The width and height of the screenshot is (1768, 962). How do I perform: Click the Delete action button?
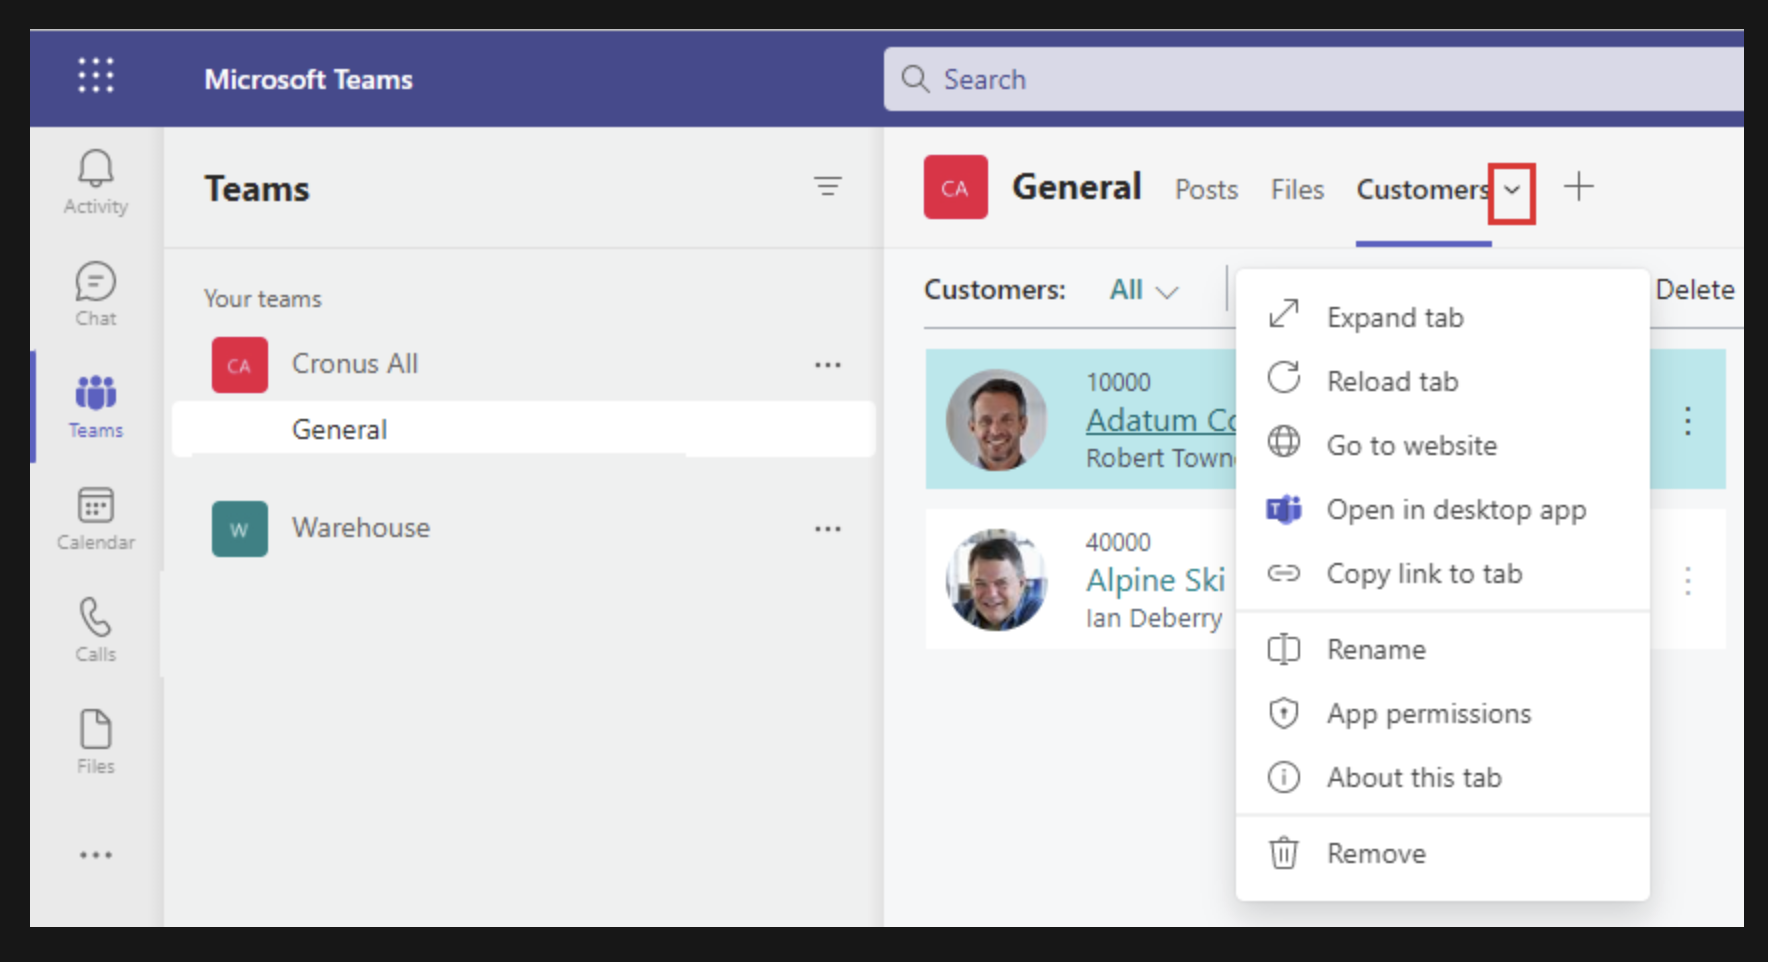click(1695, 290)
